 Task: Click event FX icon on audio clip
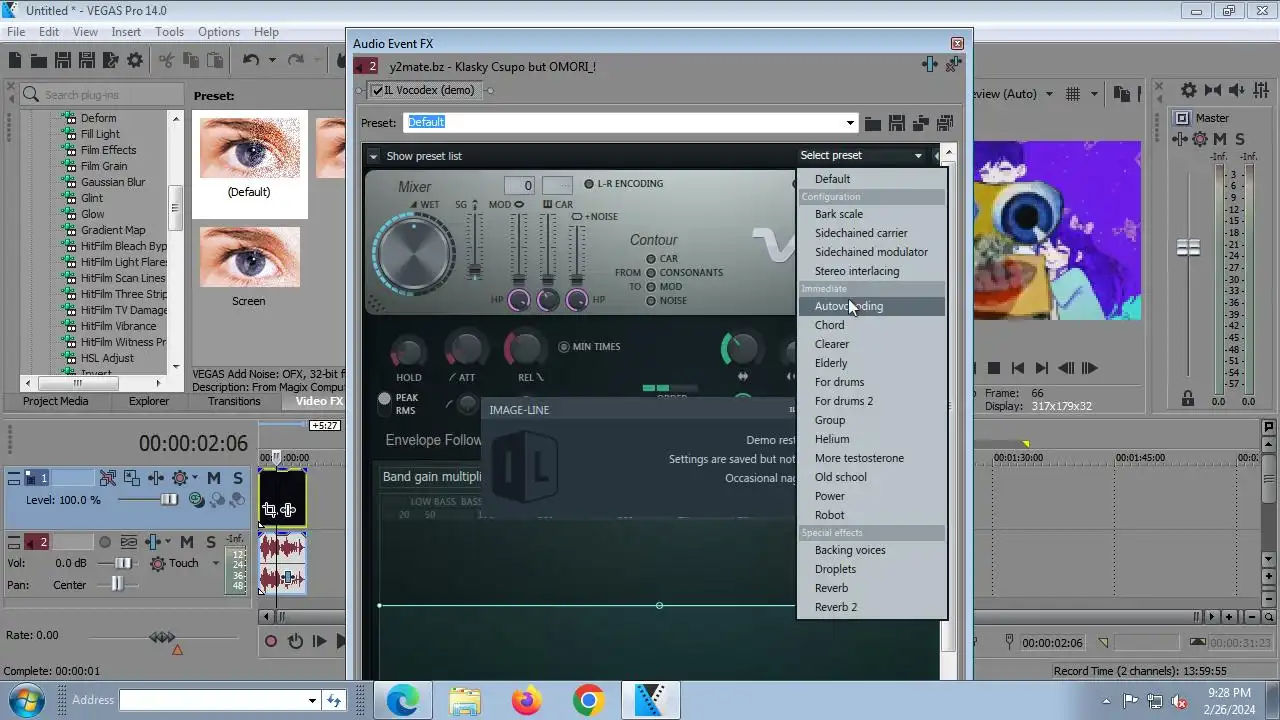tap(288, 578)
